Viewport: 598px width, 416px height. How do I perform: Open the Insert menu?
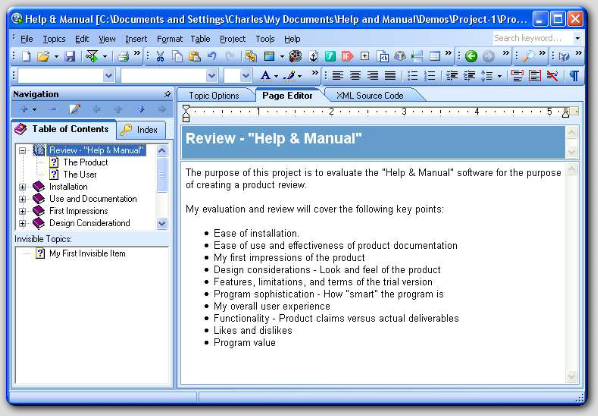(x=136, y=39)
